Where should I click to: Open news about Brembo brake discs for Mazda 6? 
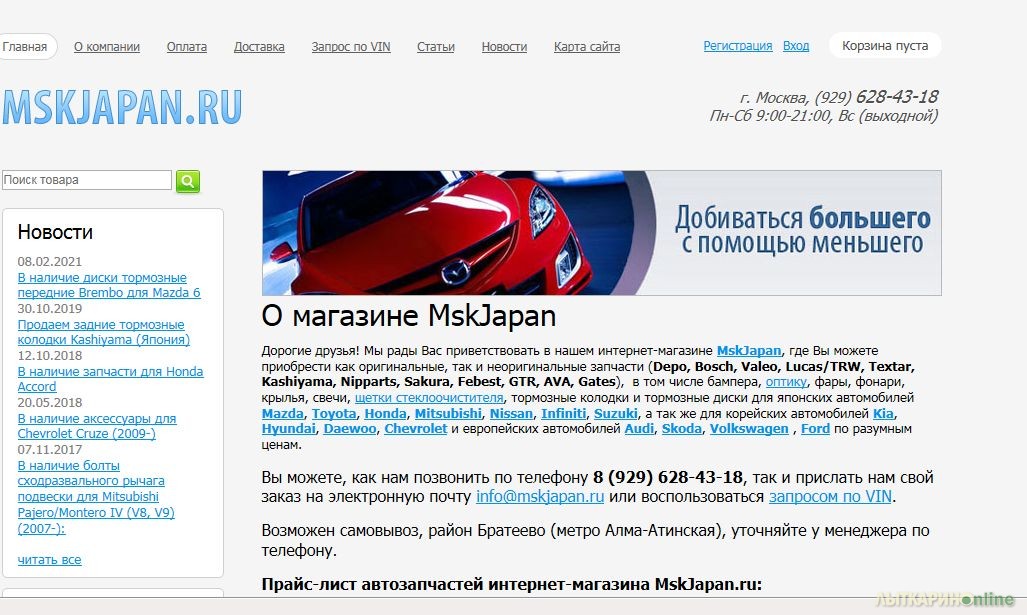pos(109,285)
